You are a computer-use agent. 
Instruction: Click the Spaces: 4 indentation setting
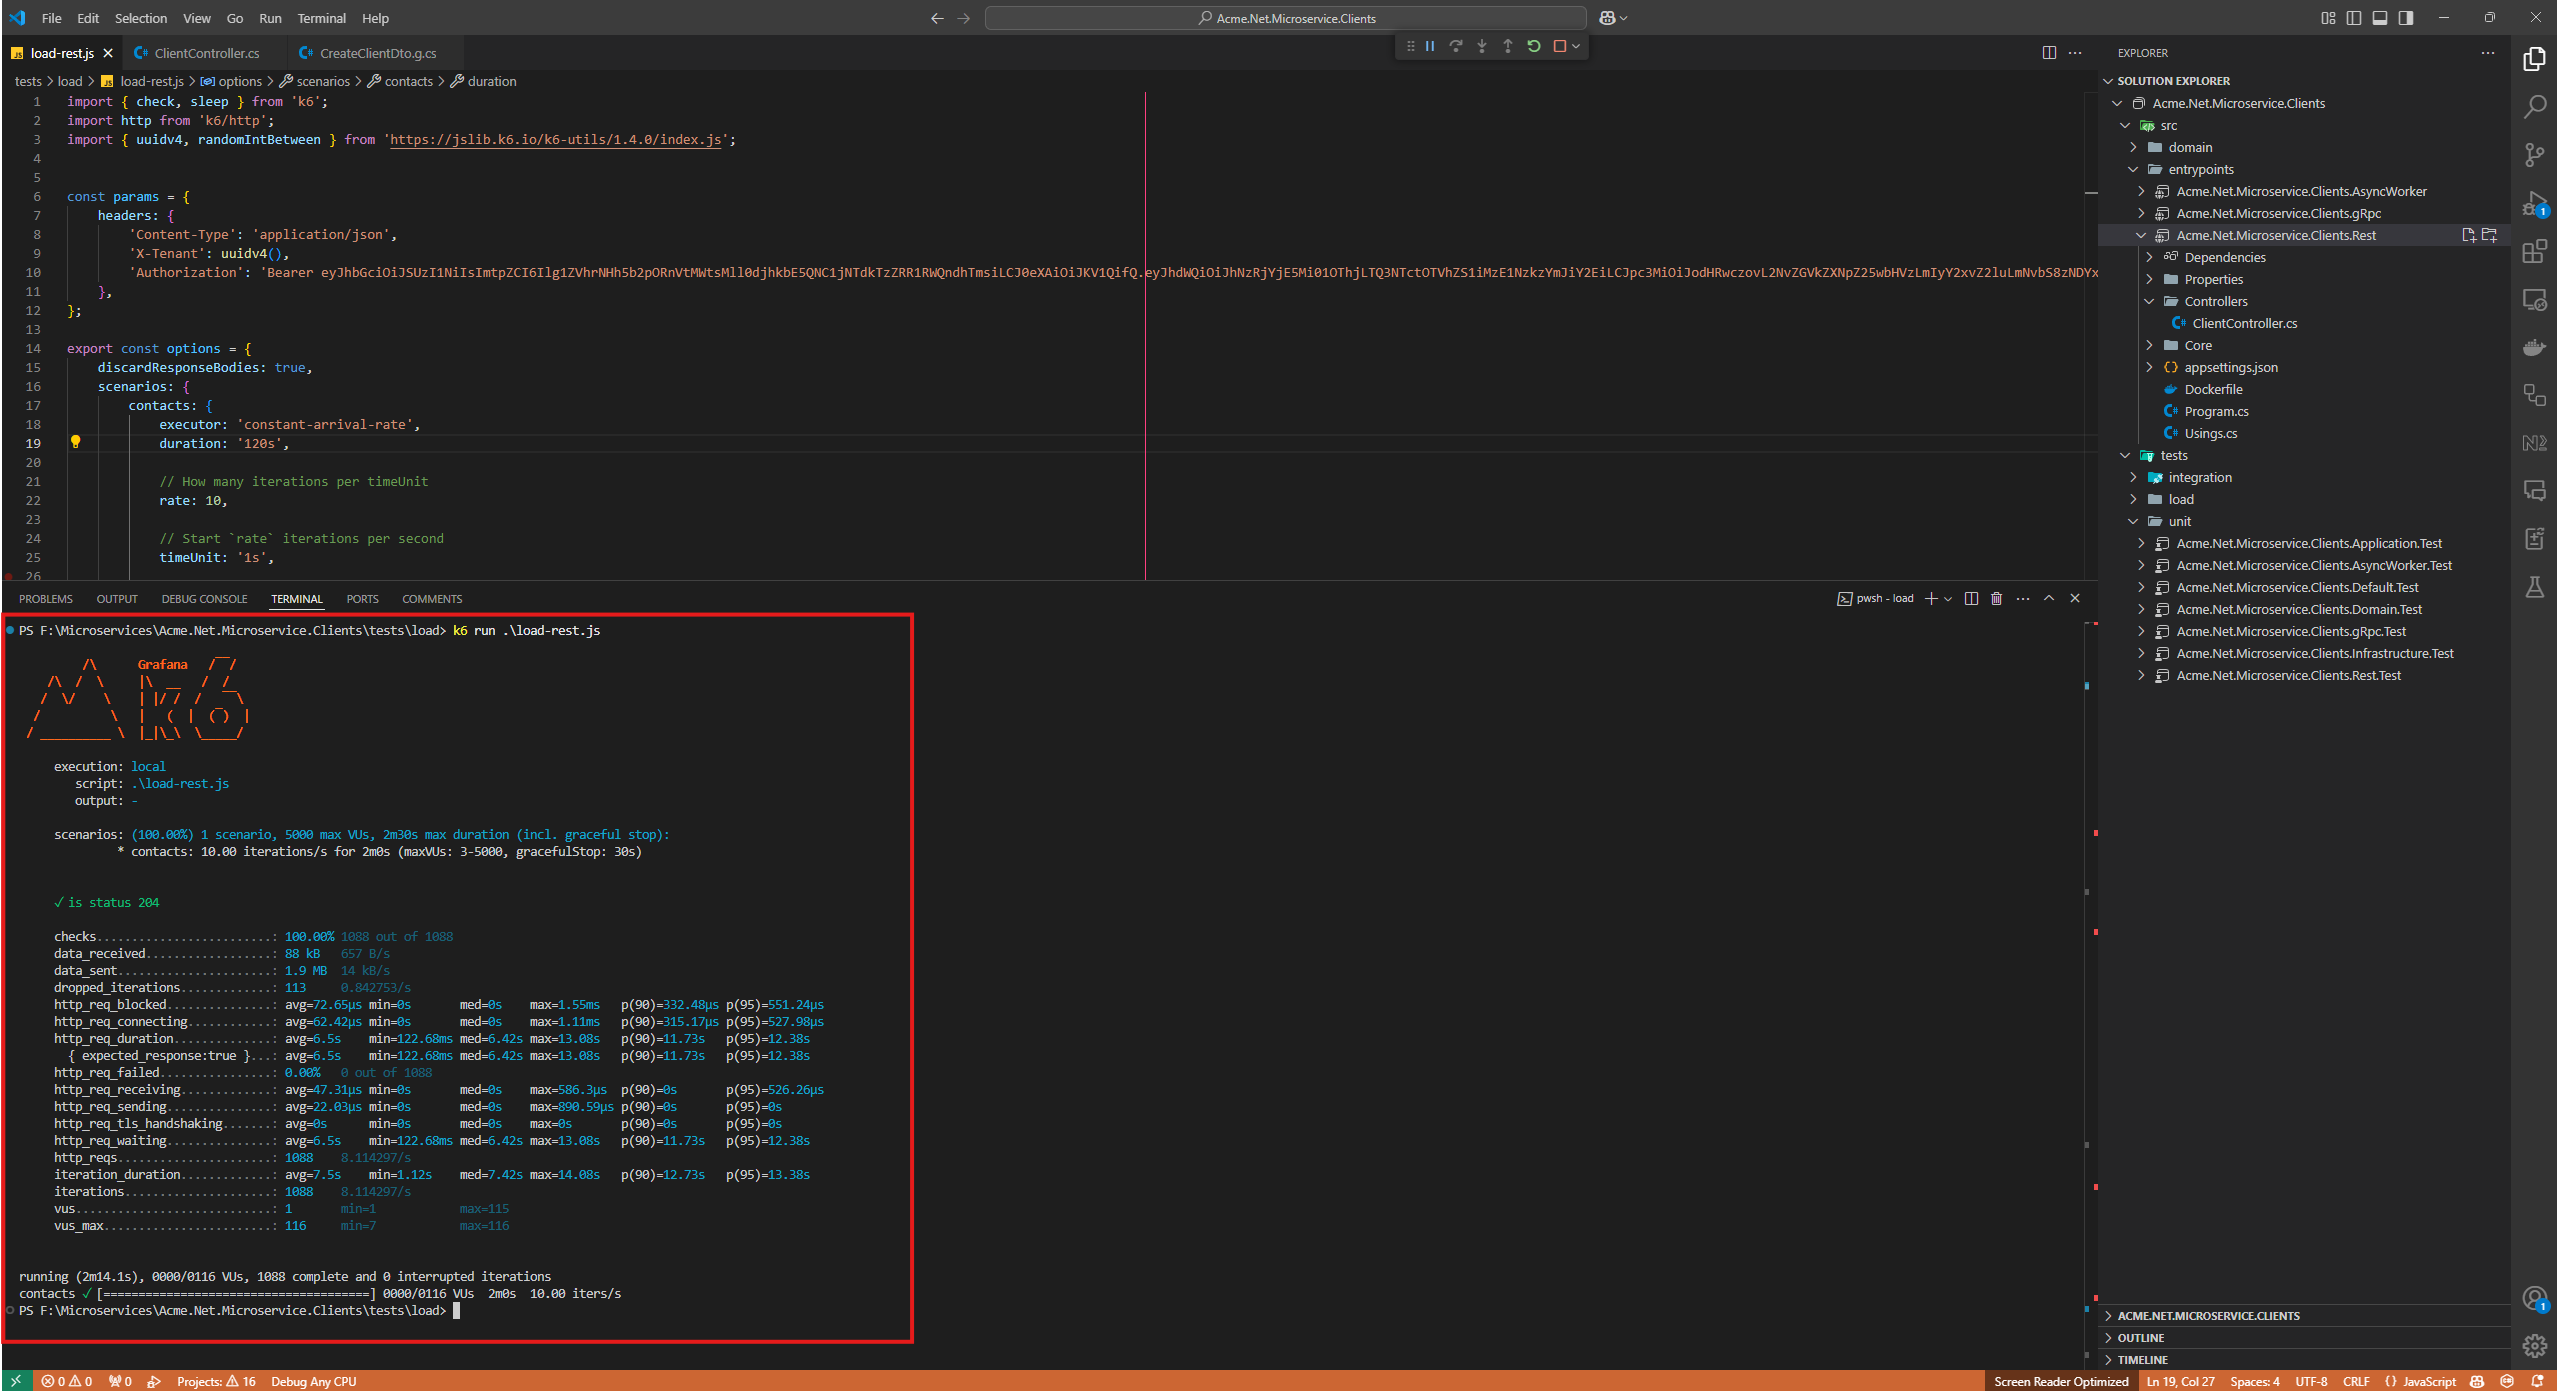click(2255, 1381)
